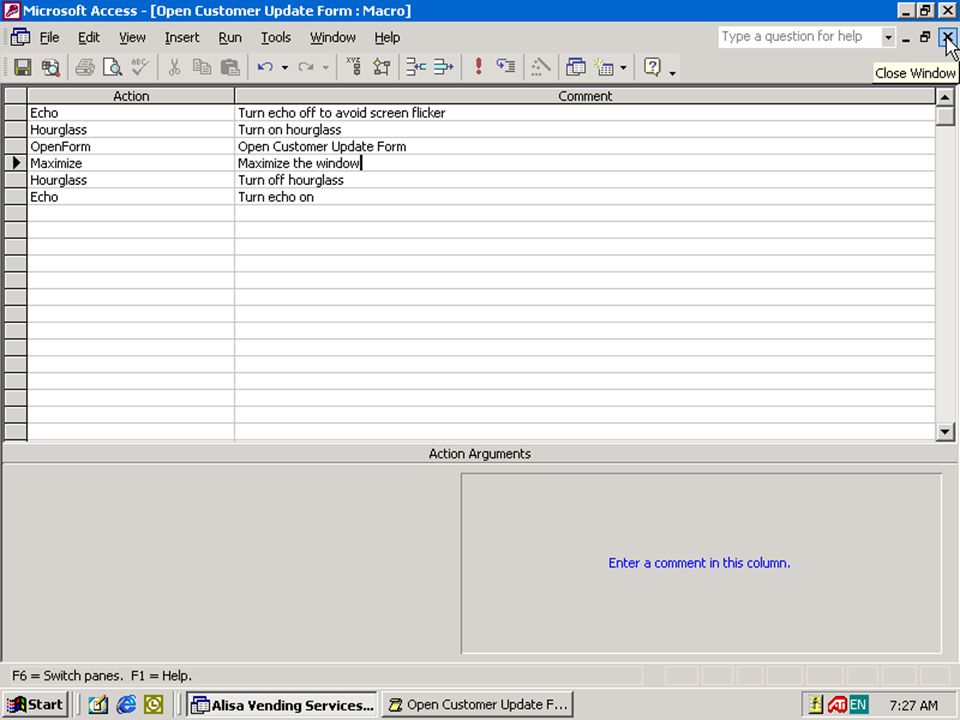Open the Run menu
This screenshot has height=720, width=960.
tap(230, 37)
